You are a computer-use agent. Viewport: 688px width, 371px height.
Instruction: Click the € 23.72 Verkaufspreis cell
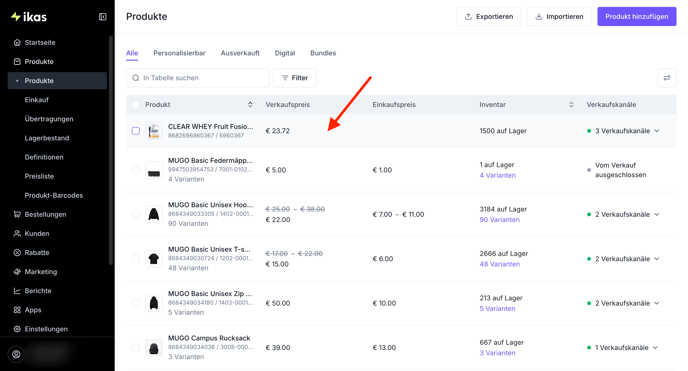(x=277, y=131)
